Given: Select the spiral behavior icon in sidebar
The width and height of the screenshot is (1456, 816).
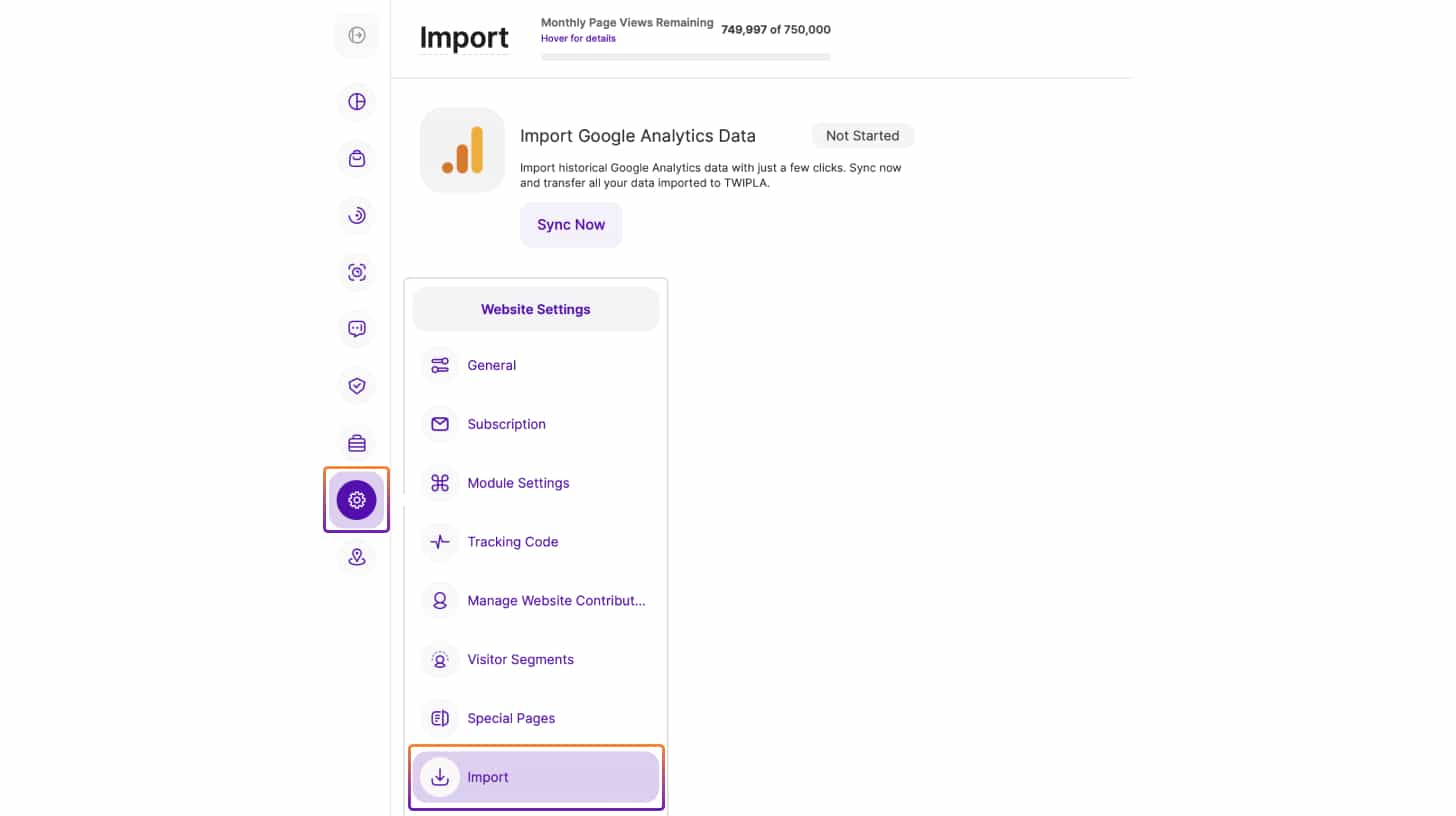Looking at the screenshot, I should coord(357,215).
